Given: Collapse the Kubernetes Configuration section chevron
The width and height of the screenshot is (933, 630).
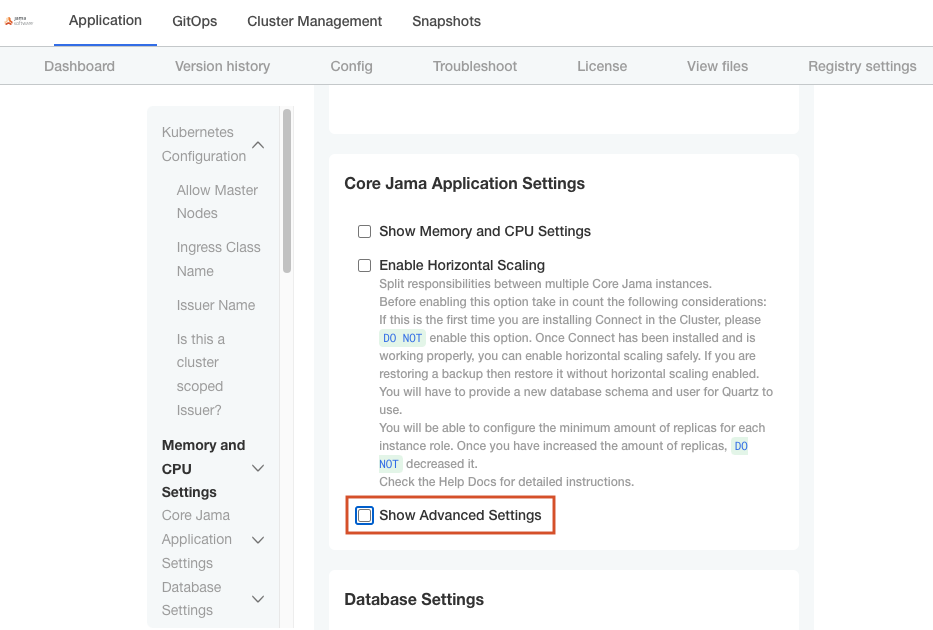Looking at the screenshot, I should [258, 145].
